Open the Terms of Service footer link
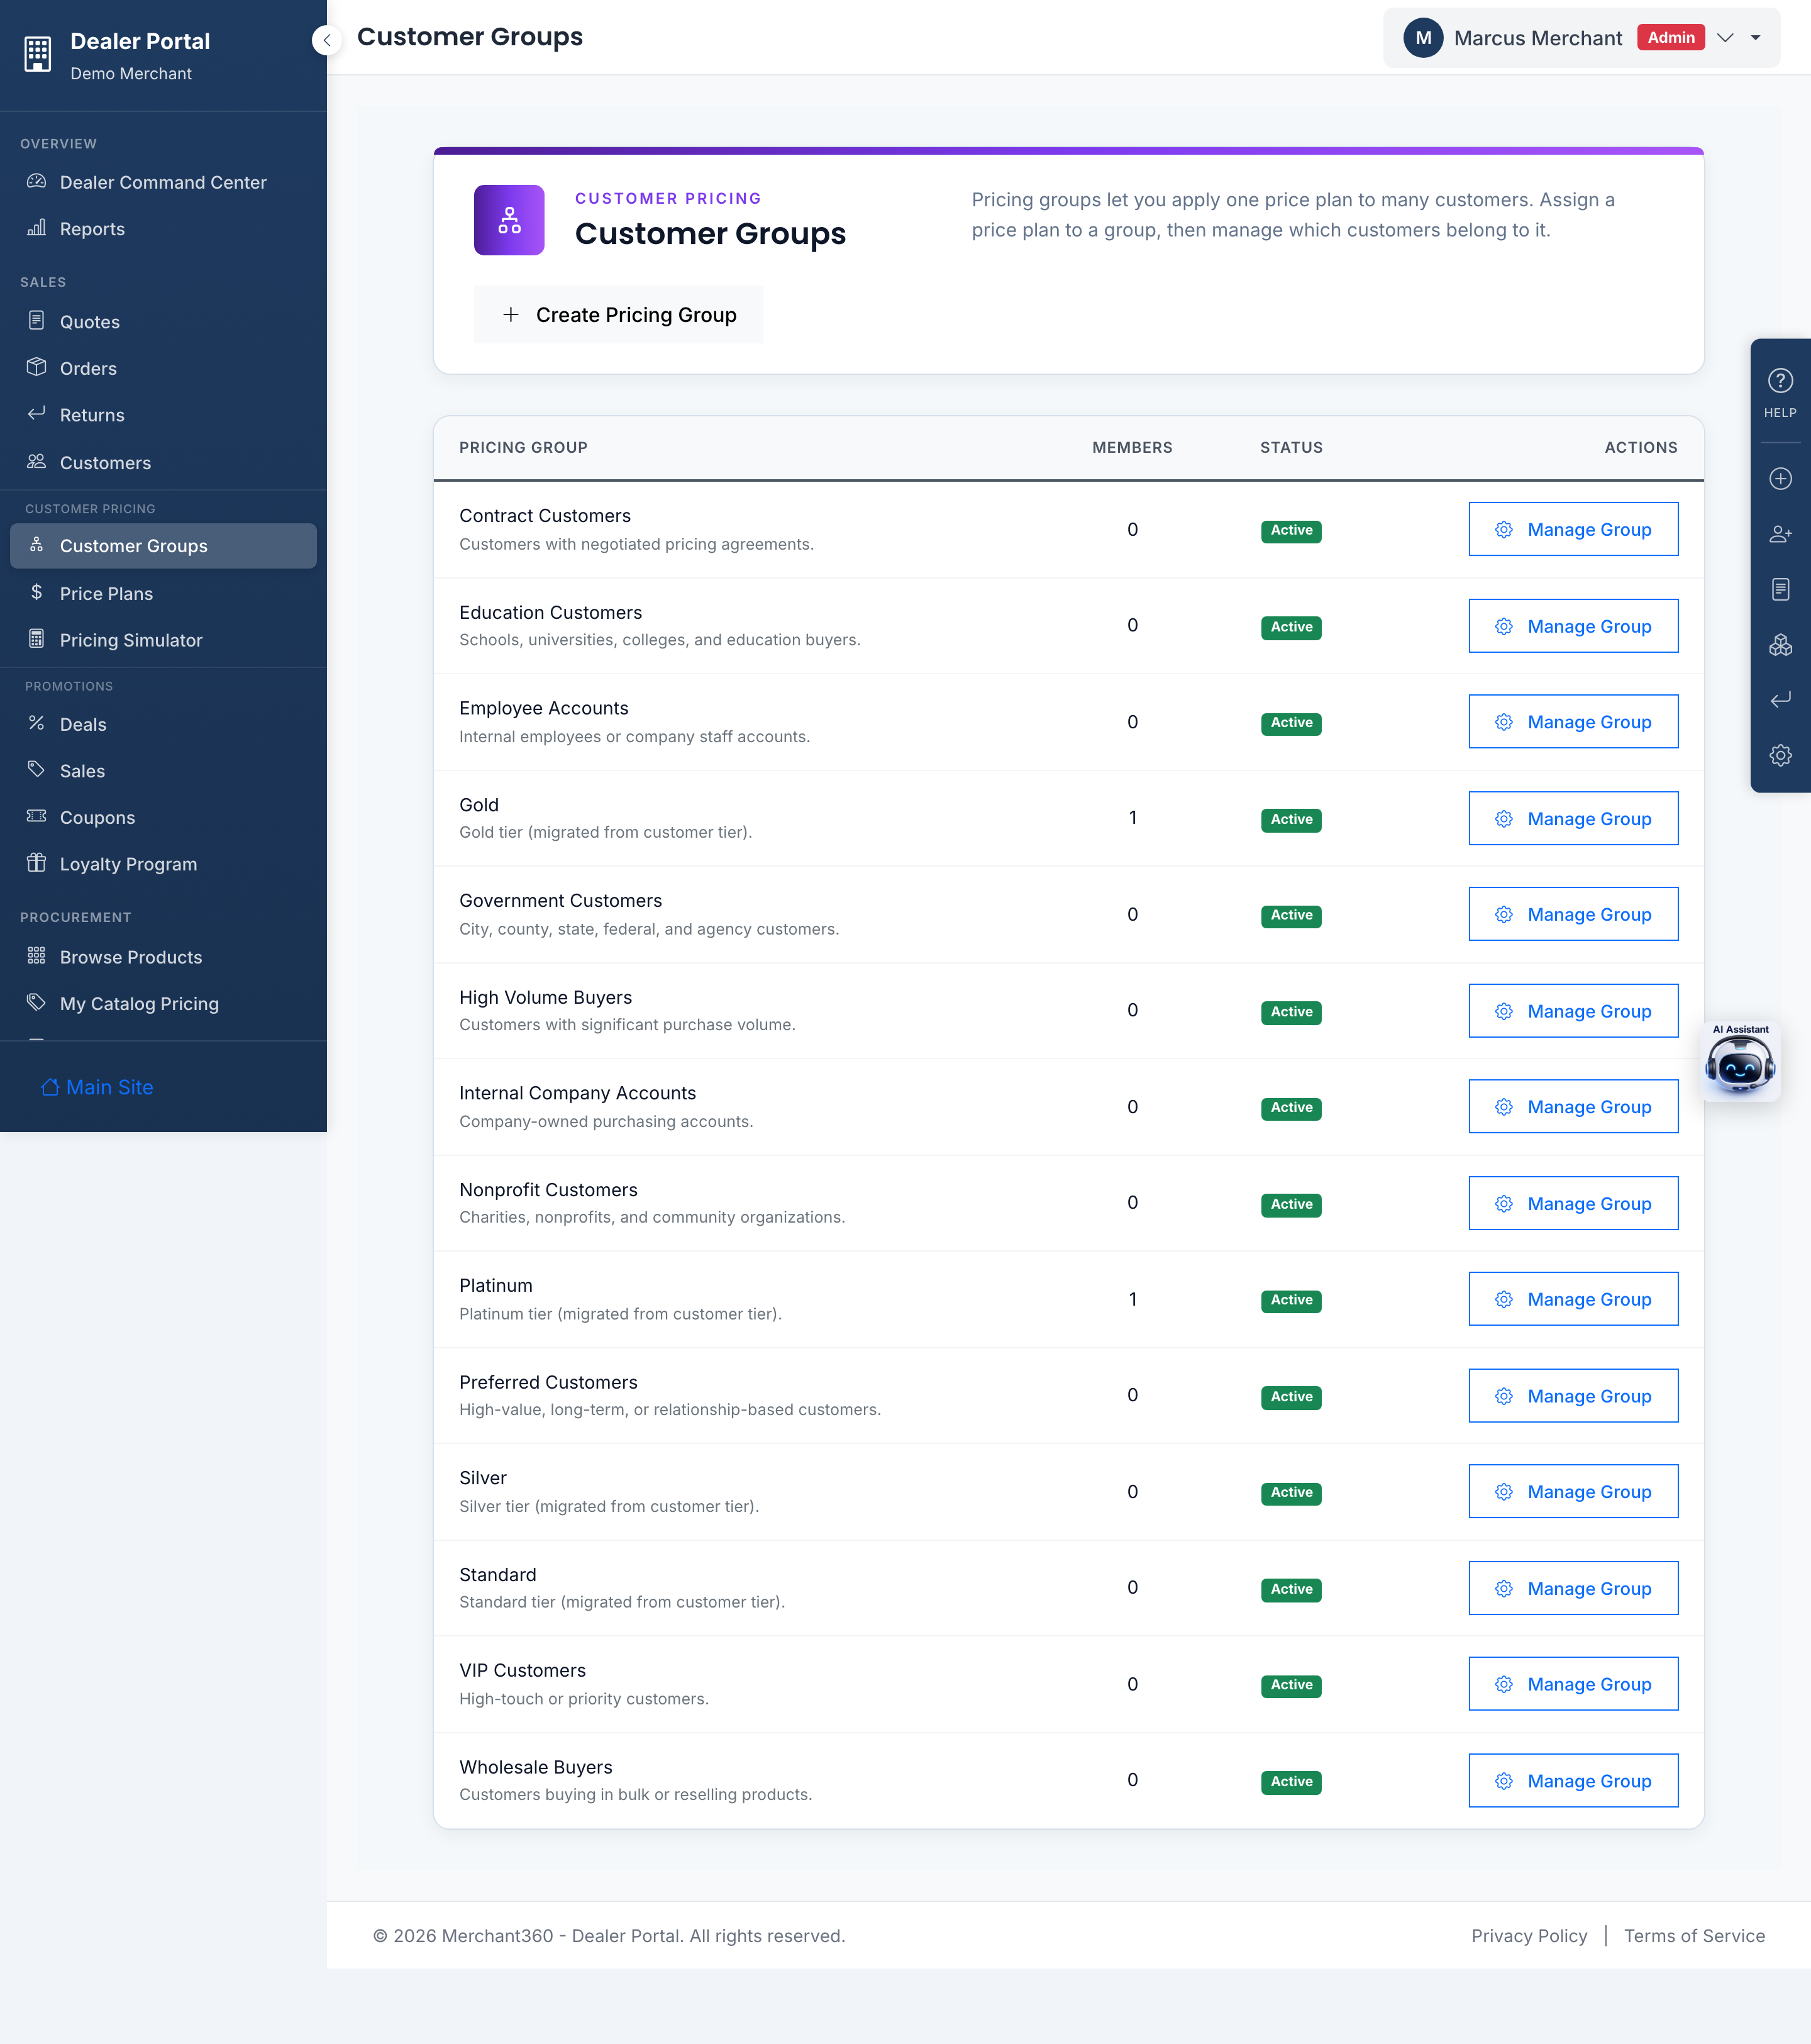The height and width of the screenshot is (2044, 1811). [x=1694, y=1936]
